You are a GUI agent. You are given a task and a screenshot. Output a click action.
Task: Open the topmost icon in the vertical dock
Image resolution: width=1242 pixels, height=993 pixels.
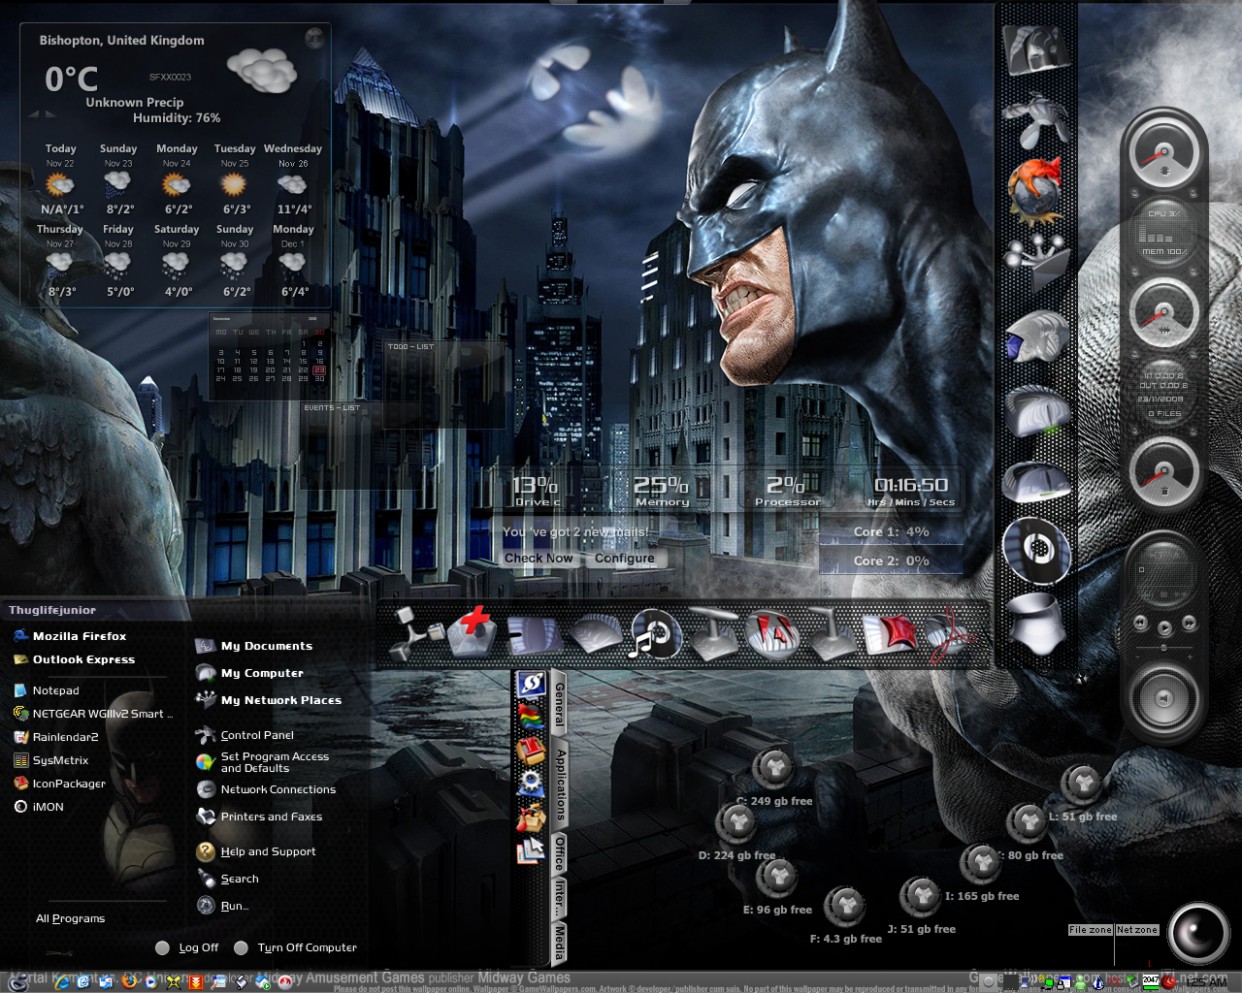click(1035, 48)
